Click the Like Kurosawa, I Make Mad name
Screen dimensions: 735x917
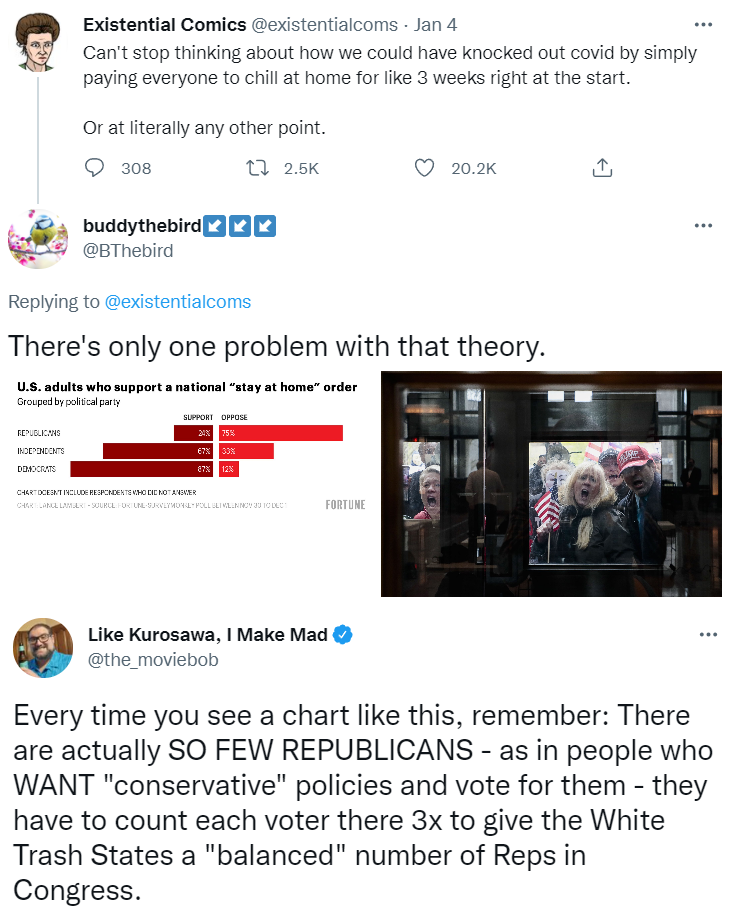point(208,635)
